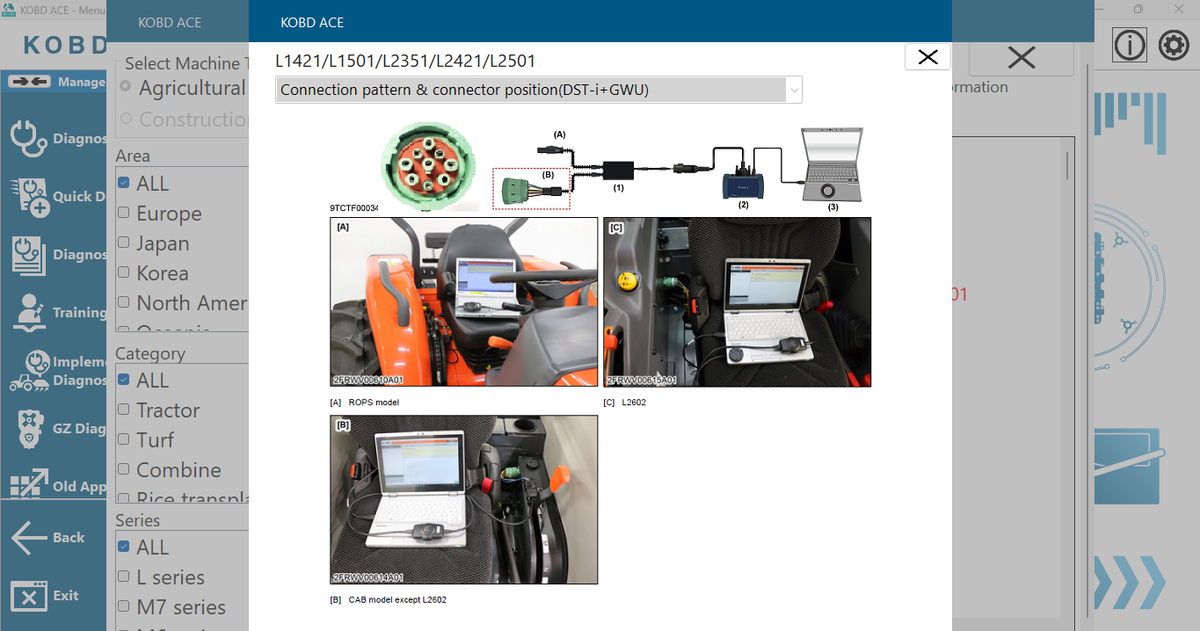Click the laptop (3) in the wiring diagram
Viewport: 1200px width, 631px height.
(x=832, y=166)
